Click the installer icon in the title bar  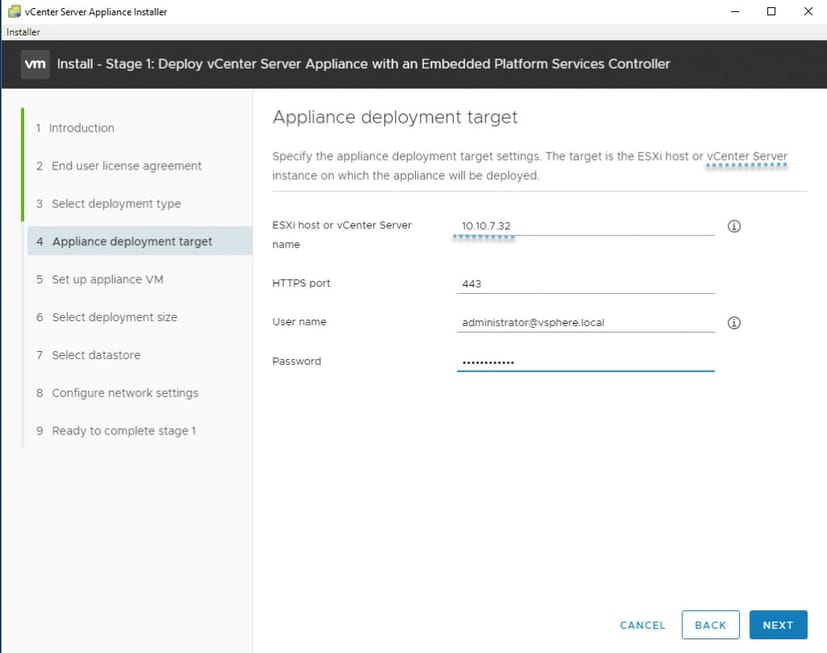11,11
